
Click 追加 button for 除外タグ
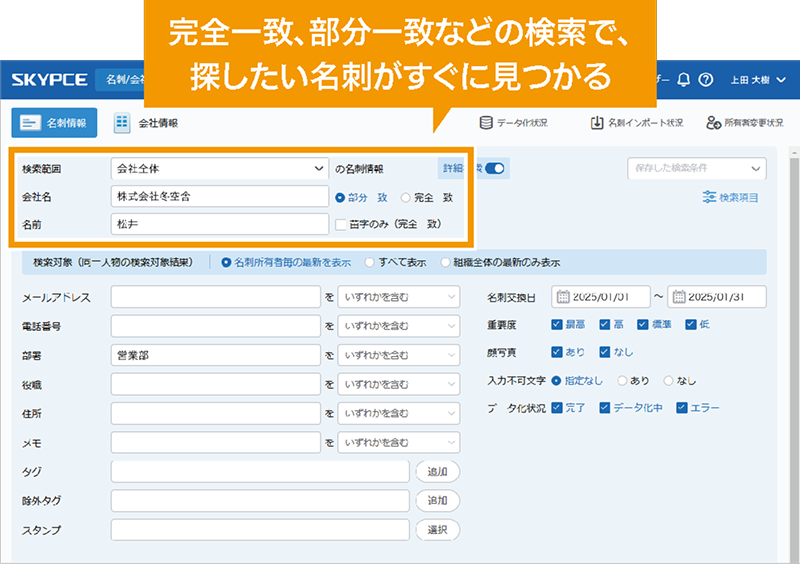pyautogui.click(x=437, y=501)
